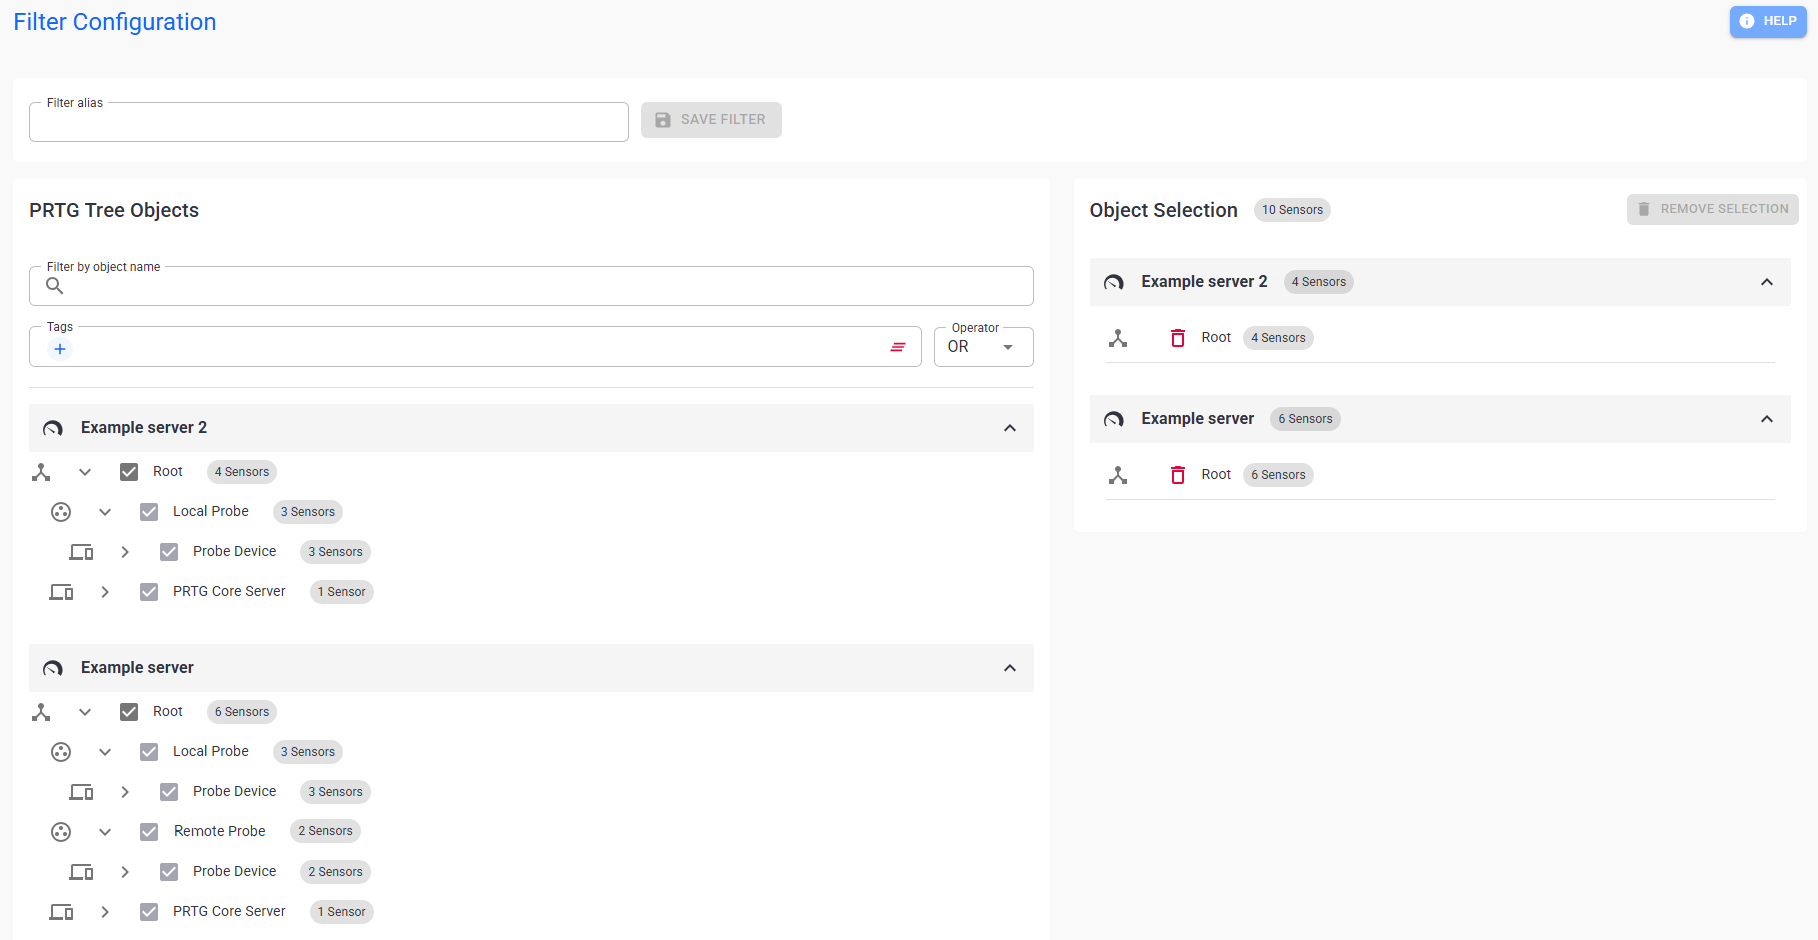The height and width of the screenshot is (940, 1818).
Task: Click the Filter Configuration heading
Action: click(x=115, y=22)
